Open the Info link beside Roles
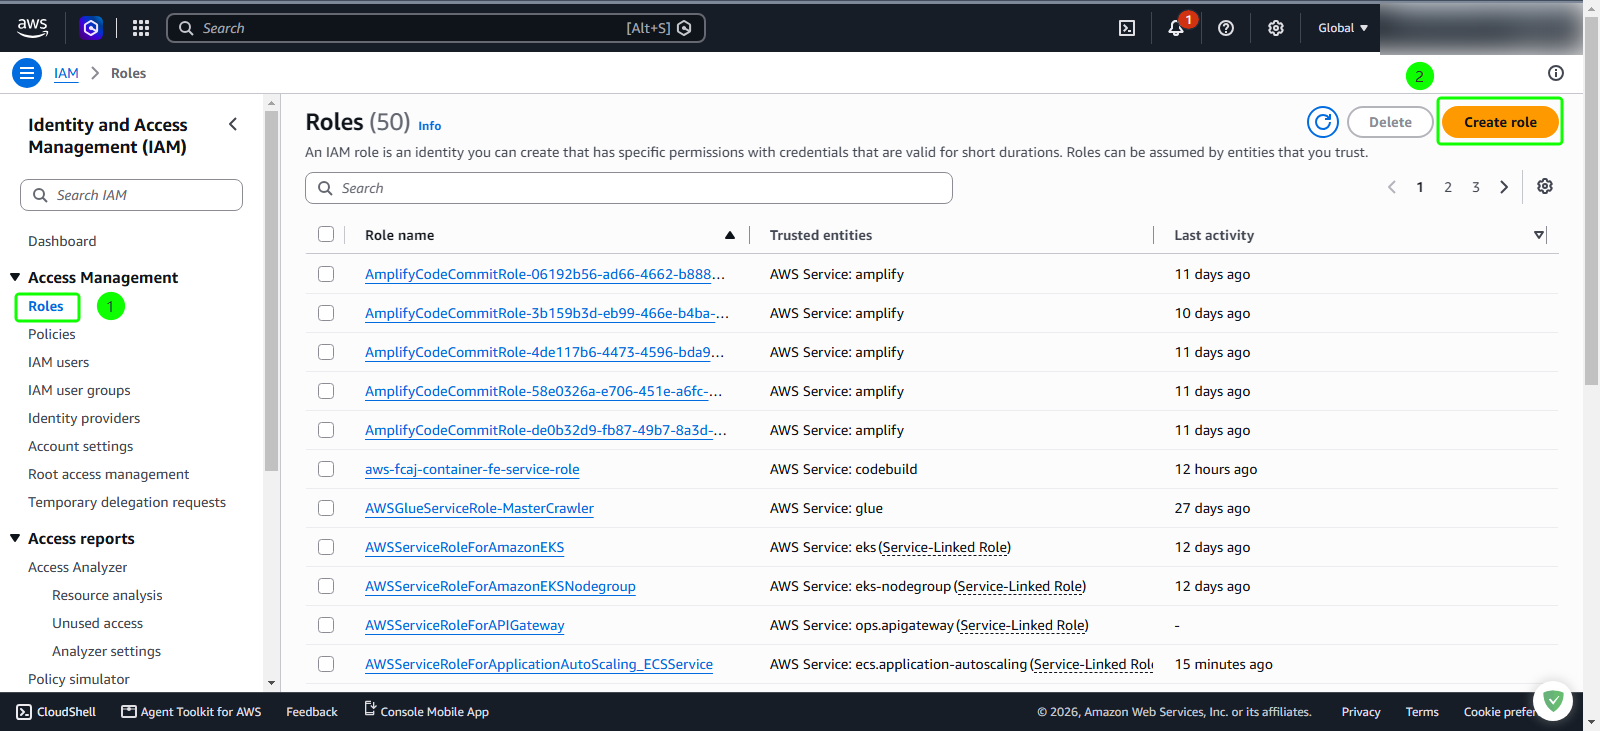1600x731 pixels. 430,126
